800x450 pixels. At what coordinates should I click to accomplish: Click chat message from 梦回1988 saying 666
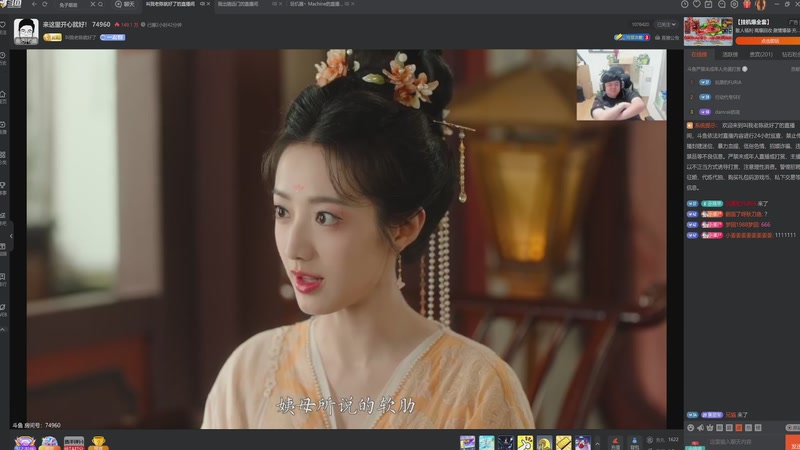(729, 224)
